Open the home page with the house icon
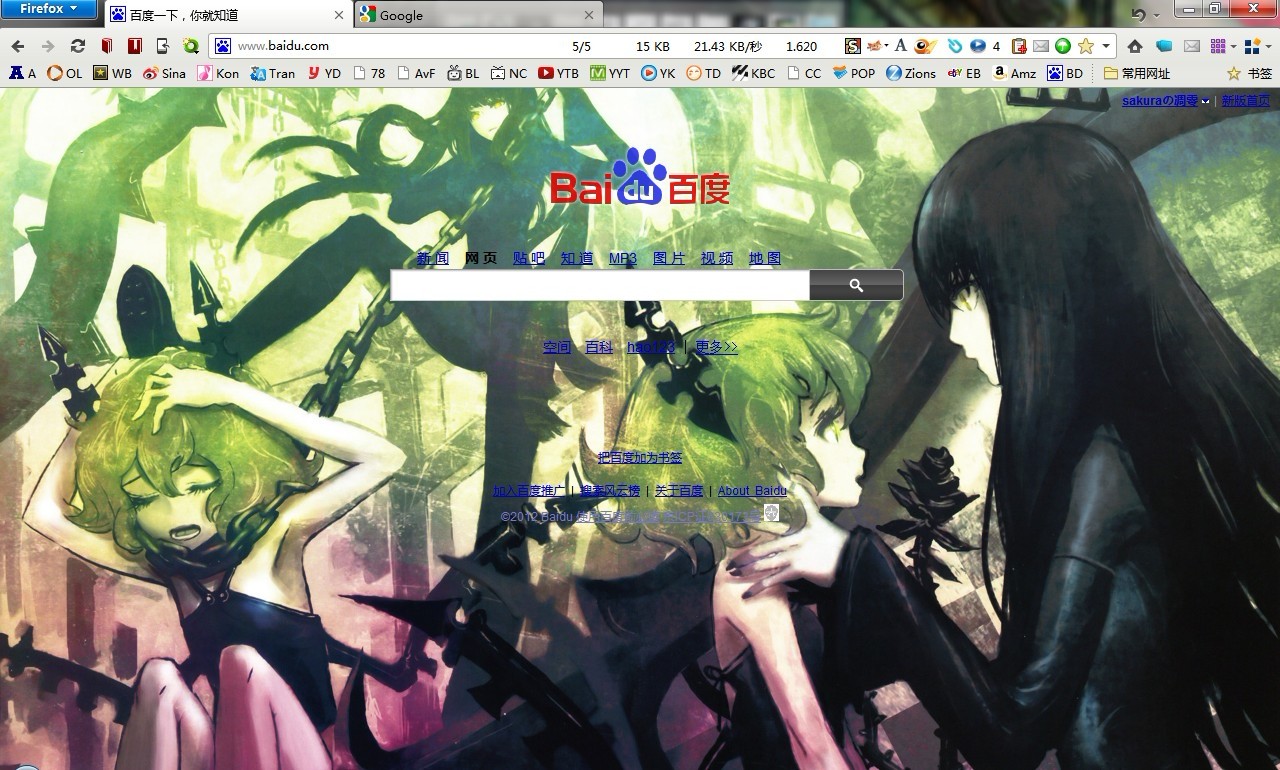Image resolution: width=1280 pixels, height=770 pixels. (1134, 46)
